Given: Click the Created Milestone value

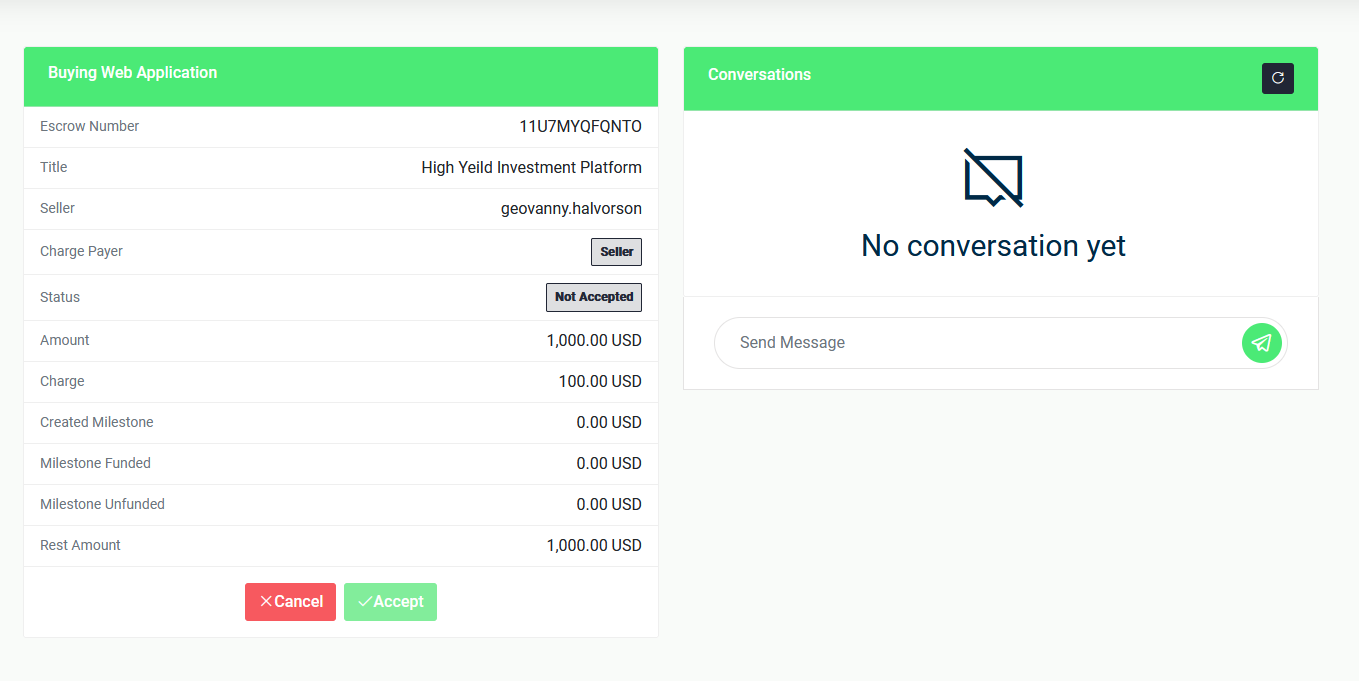Looking at the screenshot, I should (609, 423).
